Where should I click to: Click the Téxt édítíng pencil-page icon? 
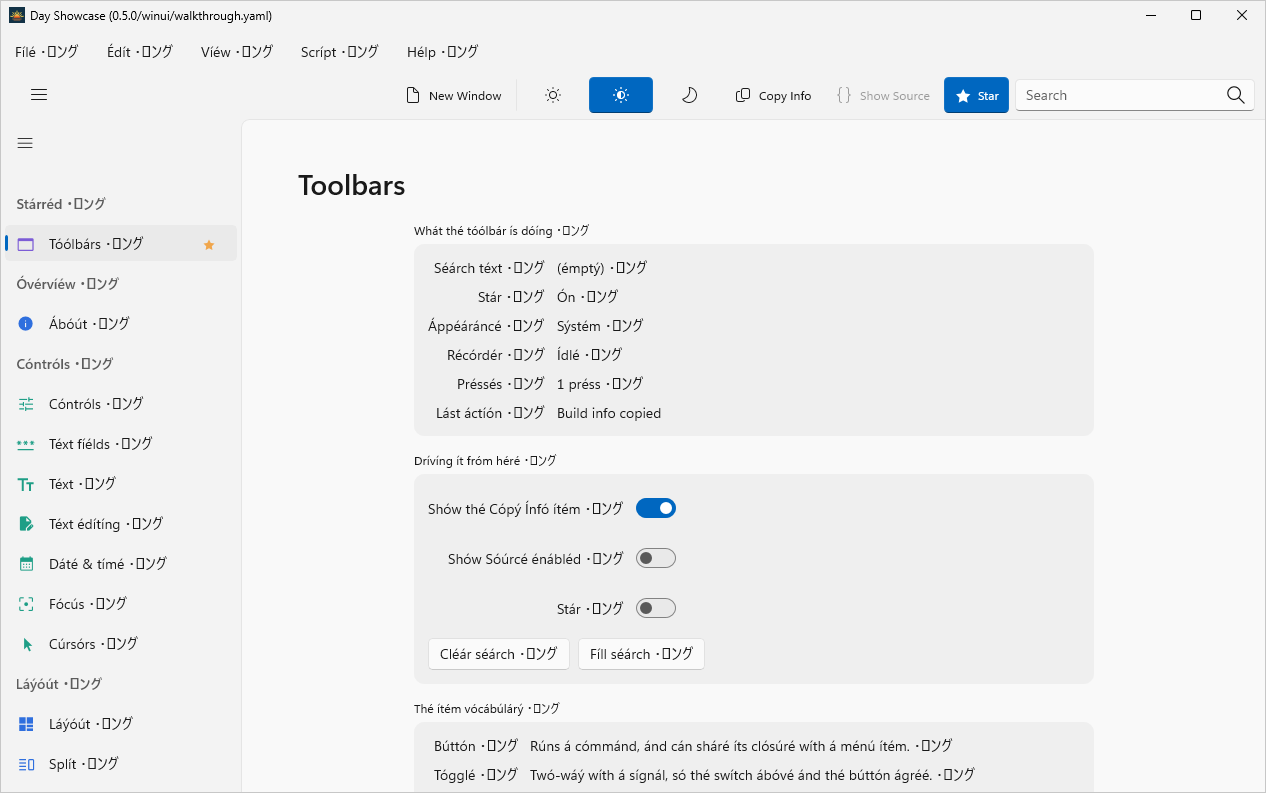pos(26,524)
